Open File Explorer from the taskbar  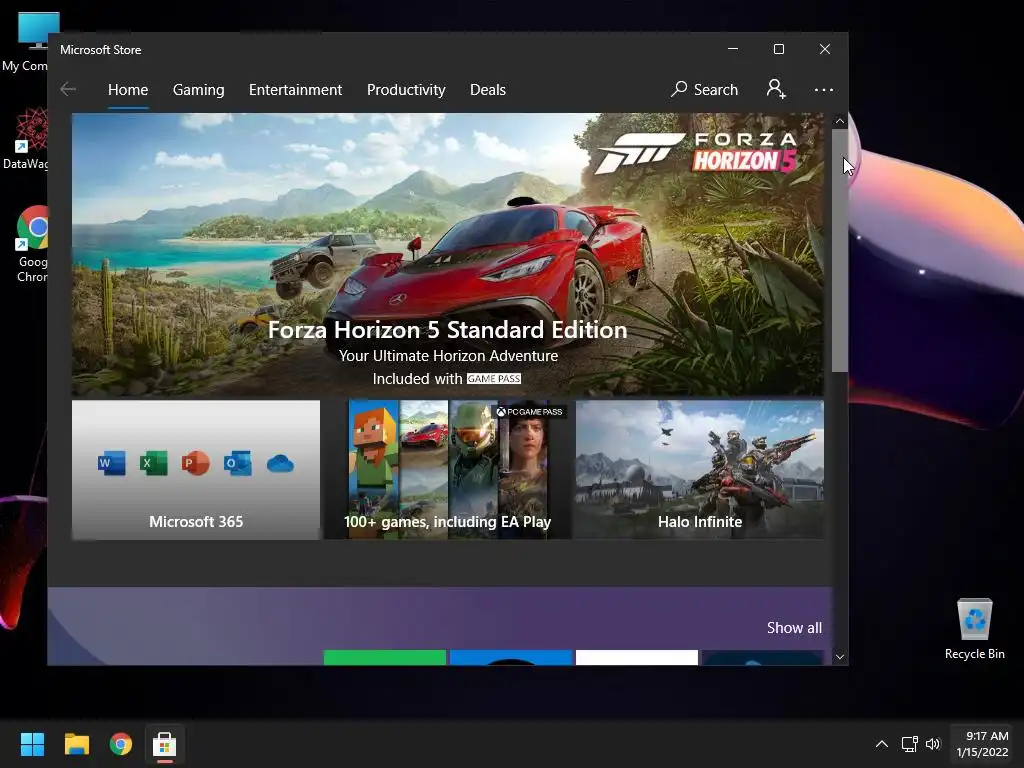pos(76,744)
